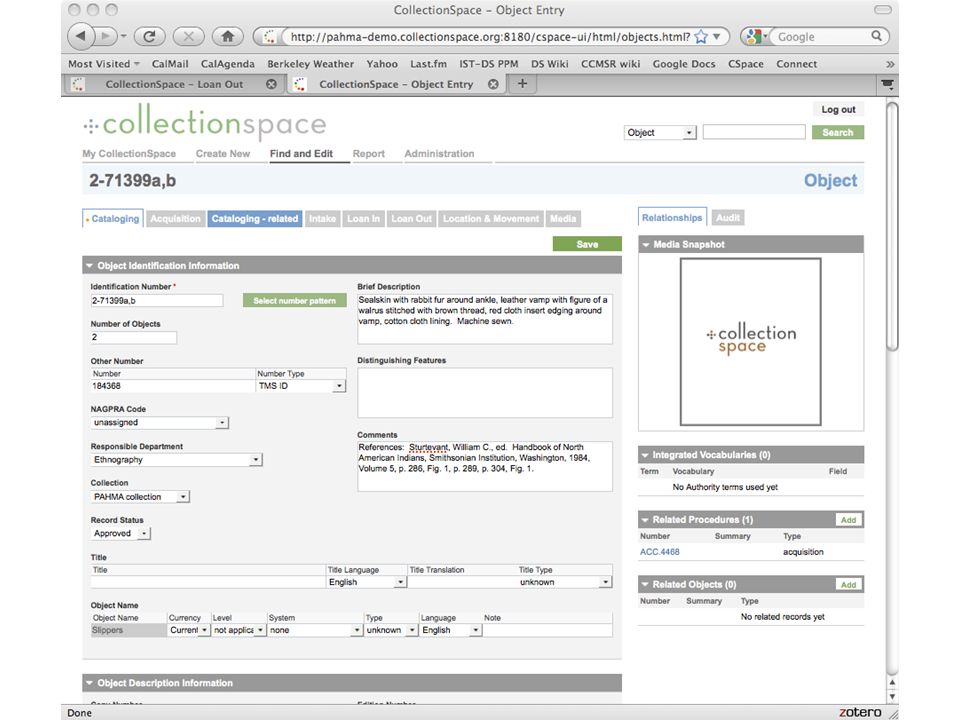The image size is (960, 720).
Task: Click the Select number pattern button
Action: [x=294, y=301]
